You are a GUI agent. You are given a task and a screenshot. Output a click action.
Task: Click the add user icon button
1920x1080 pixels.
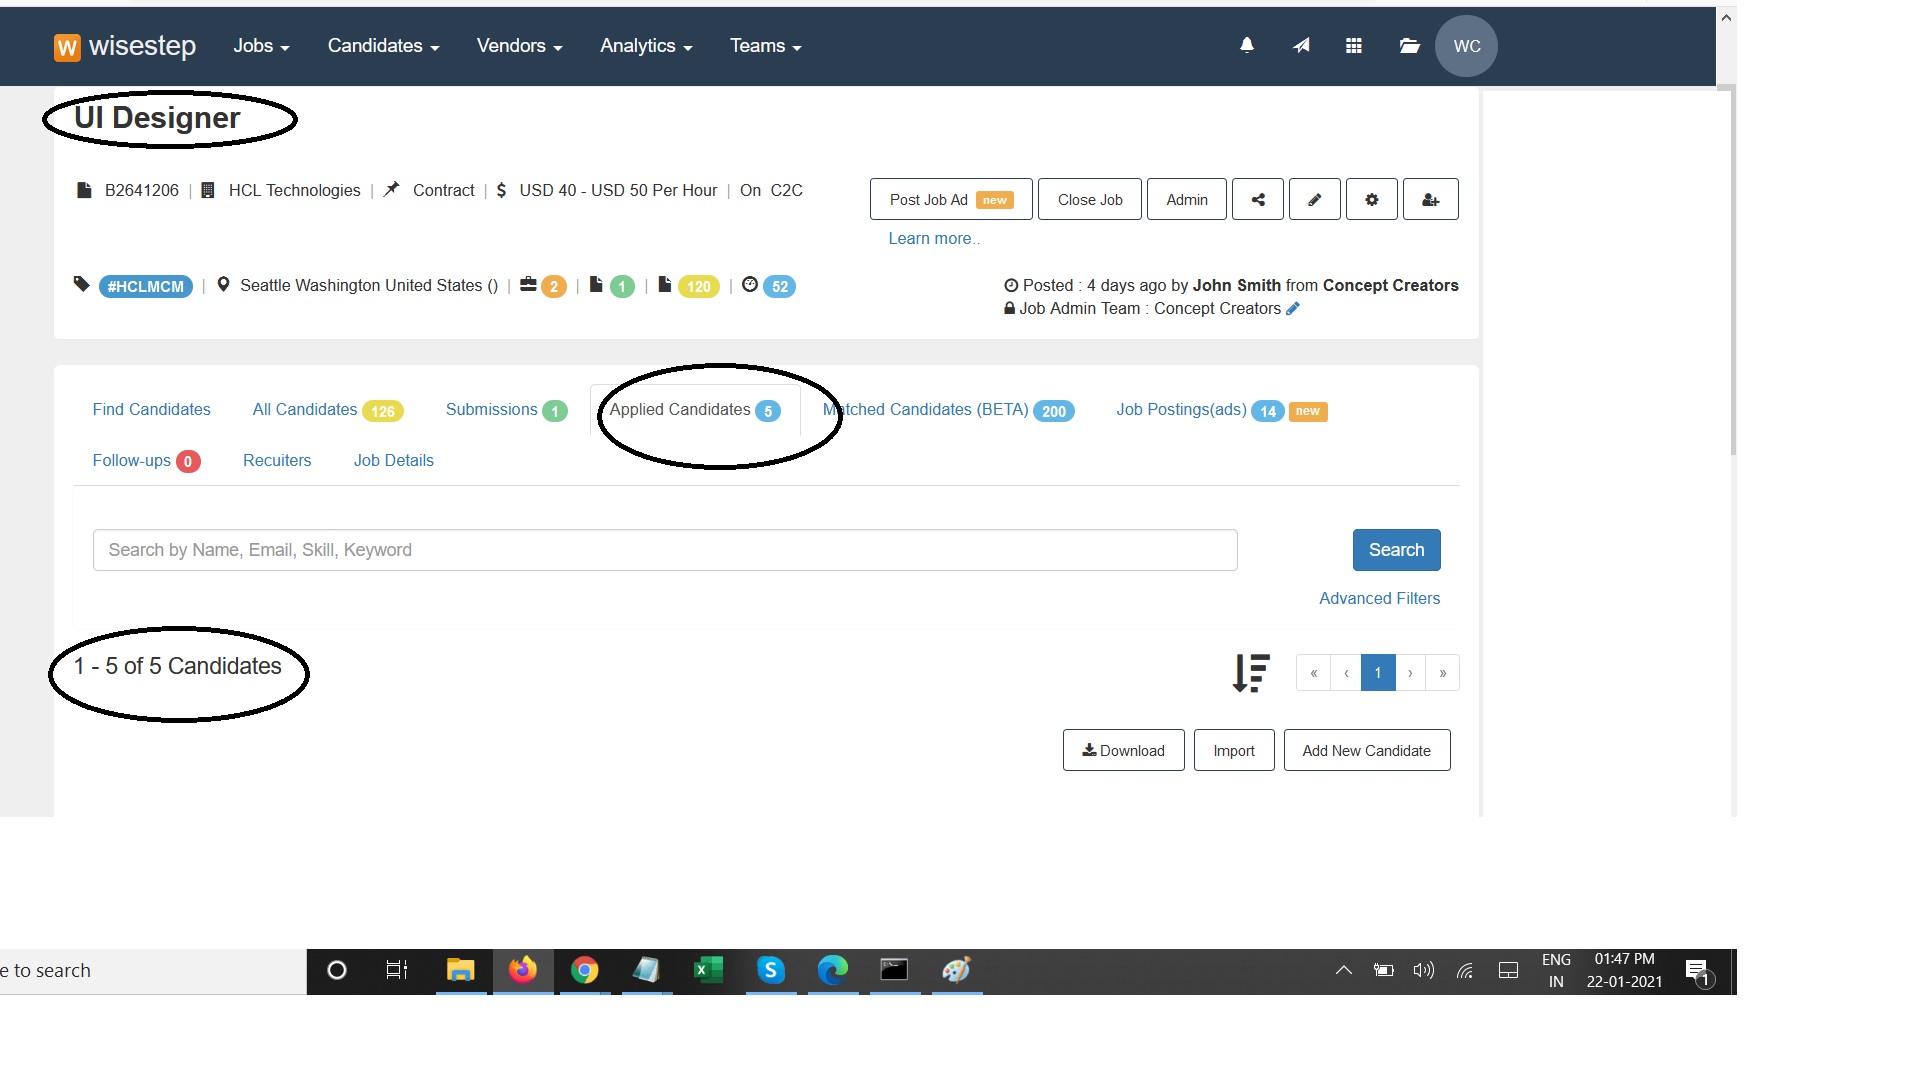point(1430,199)
